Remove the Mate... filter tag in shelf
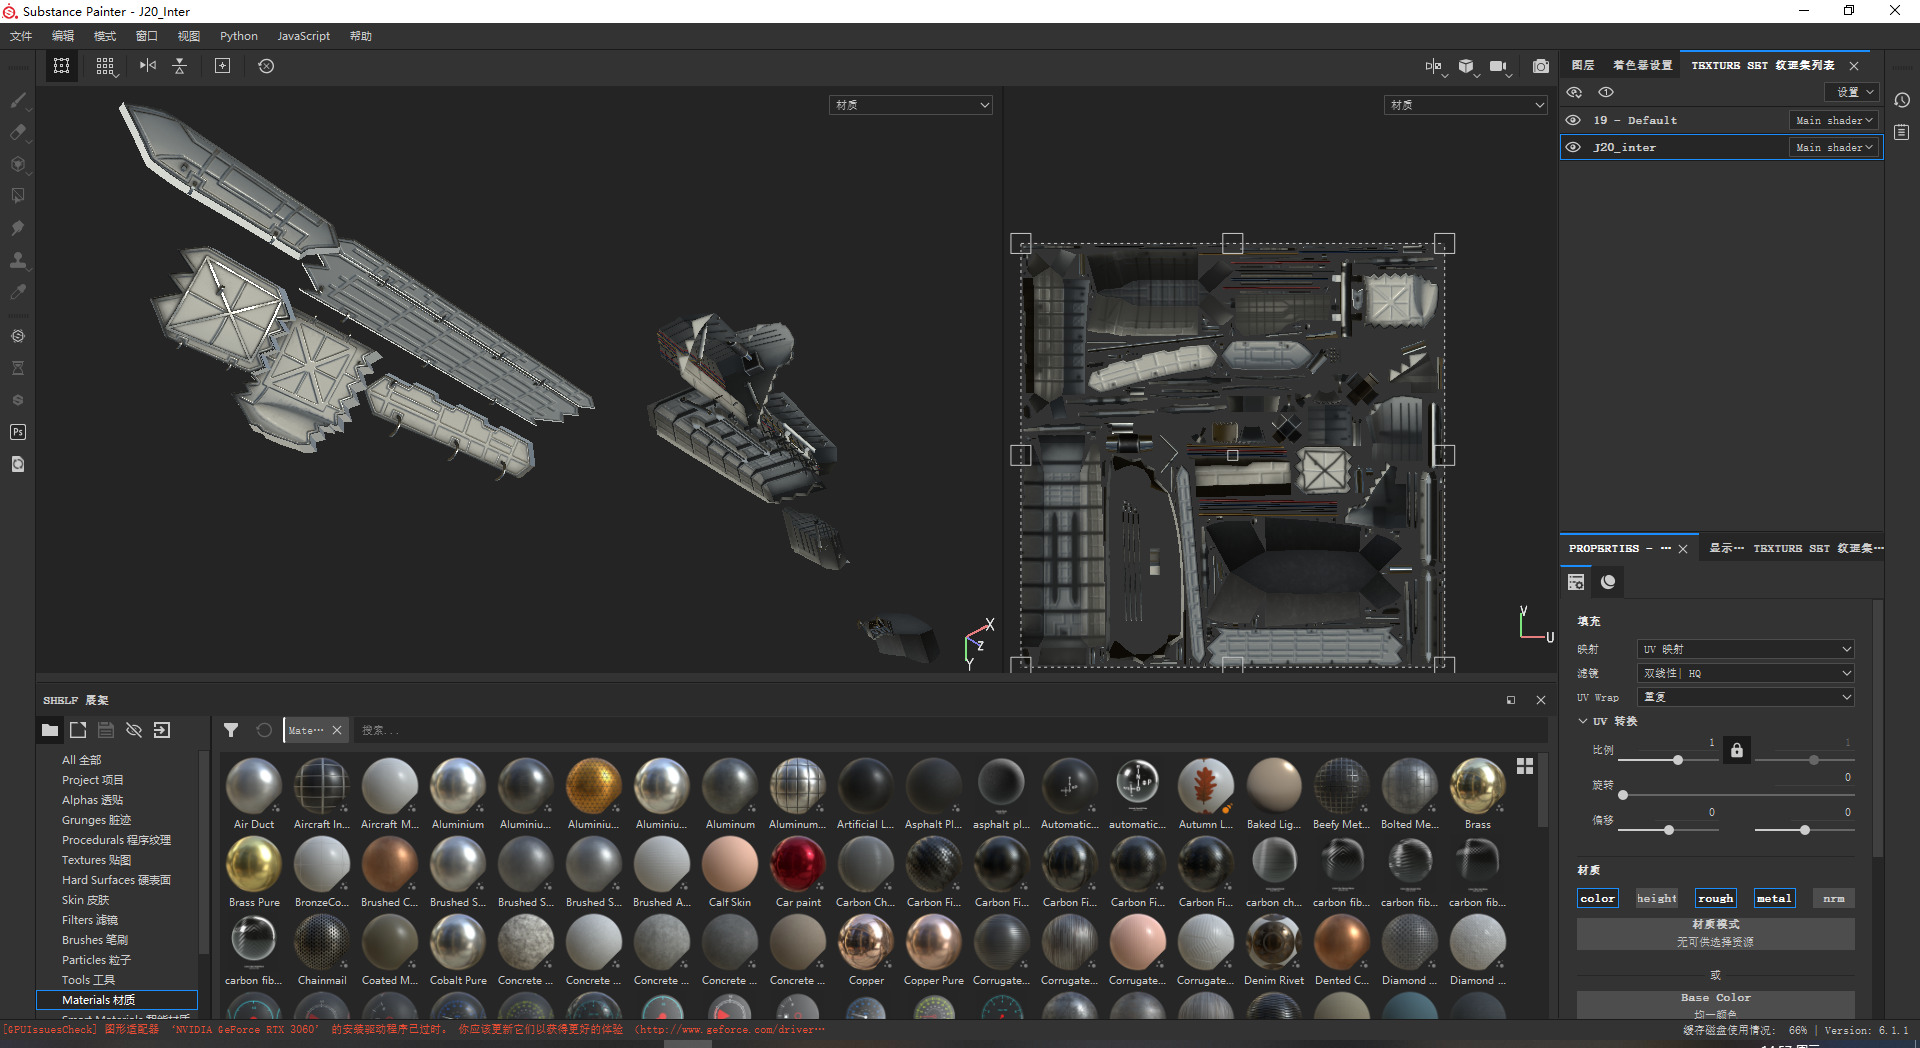 [x=337, y=730]
